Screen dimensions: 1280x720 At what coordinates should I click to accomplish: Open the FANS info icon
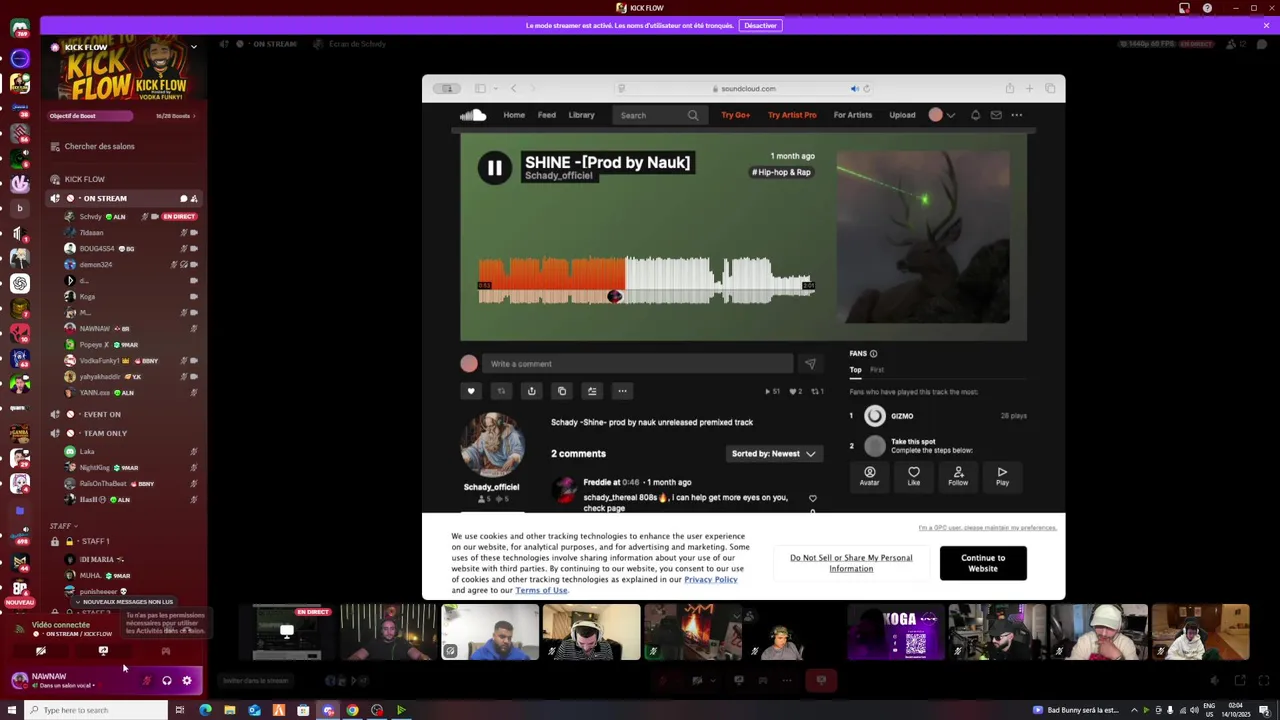[x=873, y=353]
